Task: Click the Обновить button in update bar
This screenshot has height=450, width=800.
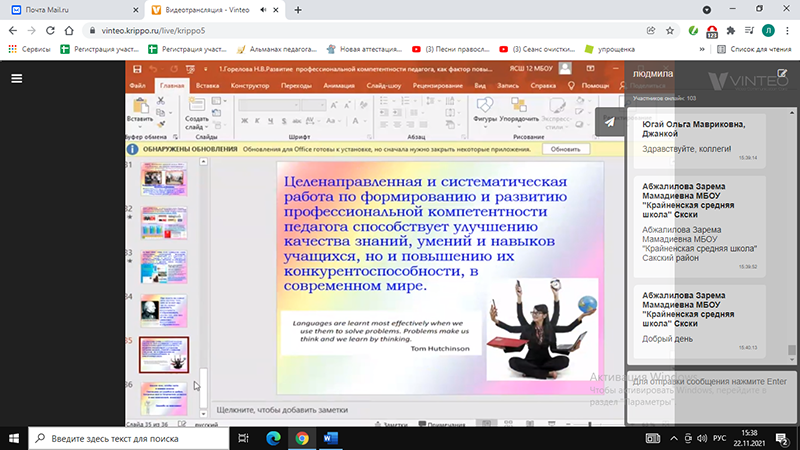Action: pos(565,149)
